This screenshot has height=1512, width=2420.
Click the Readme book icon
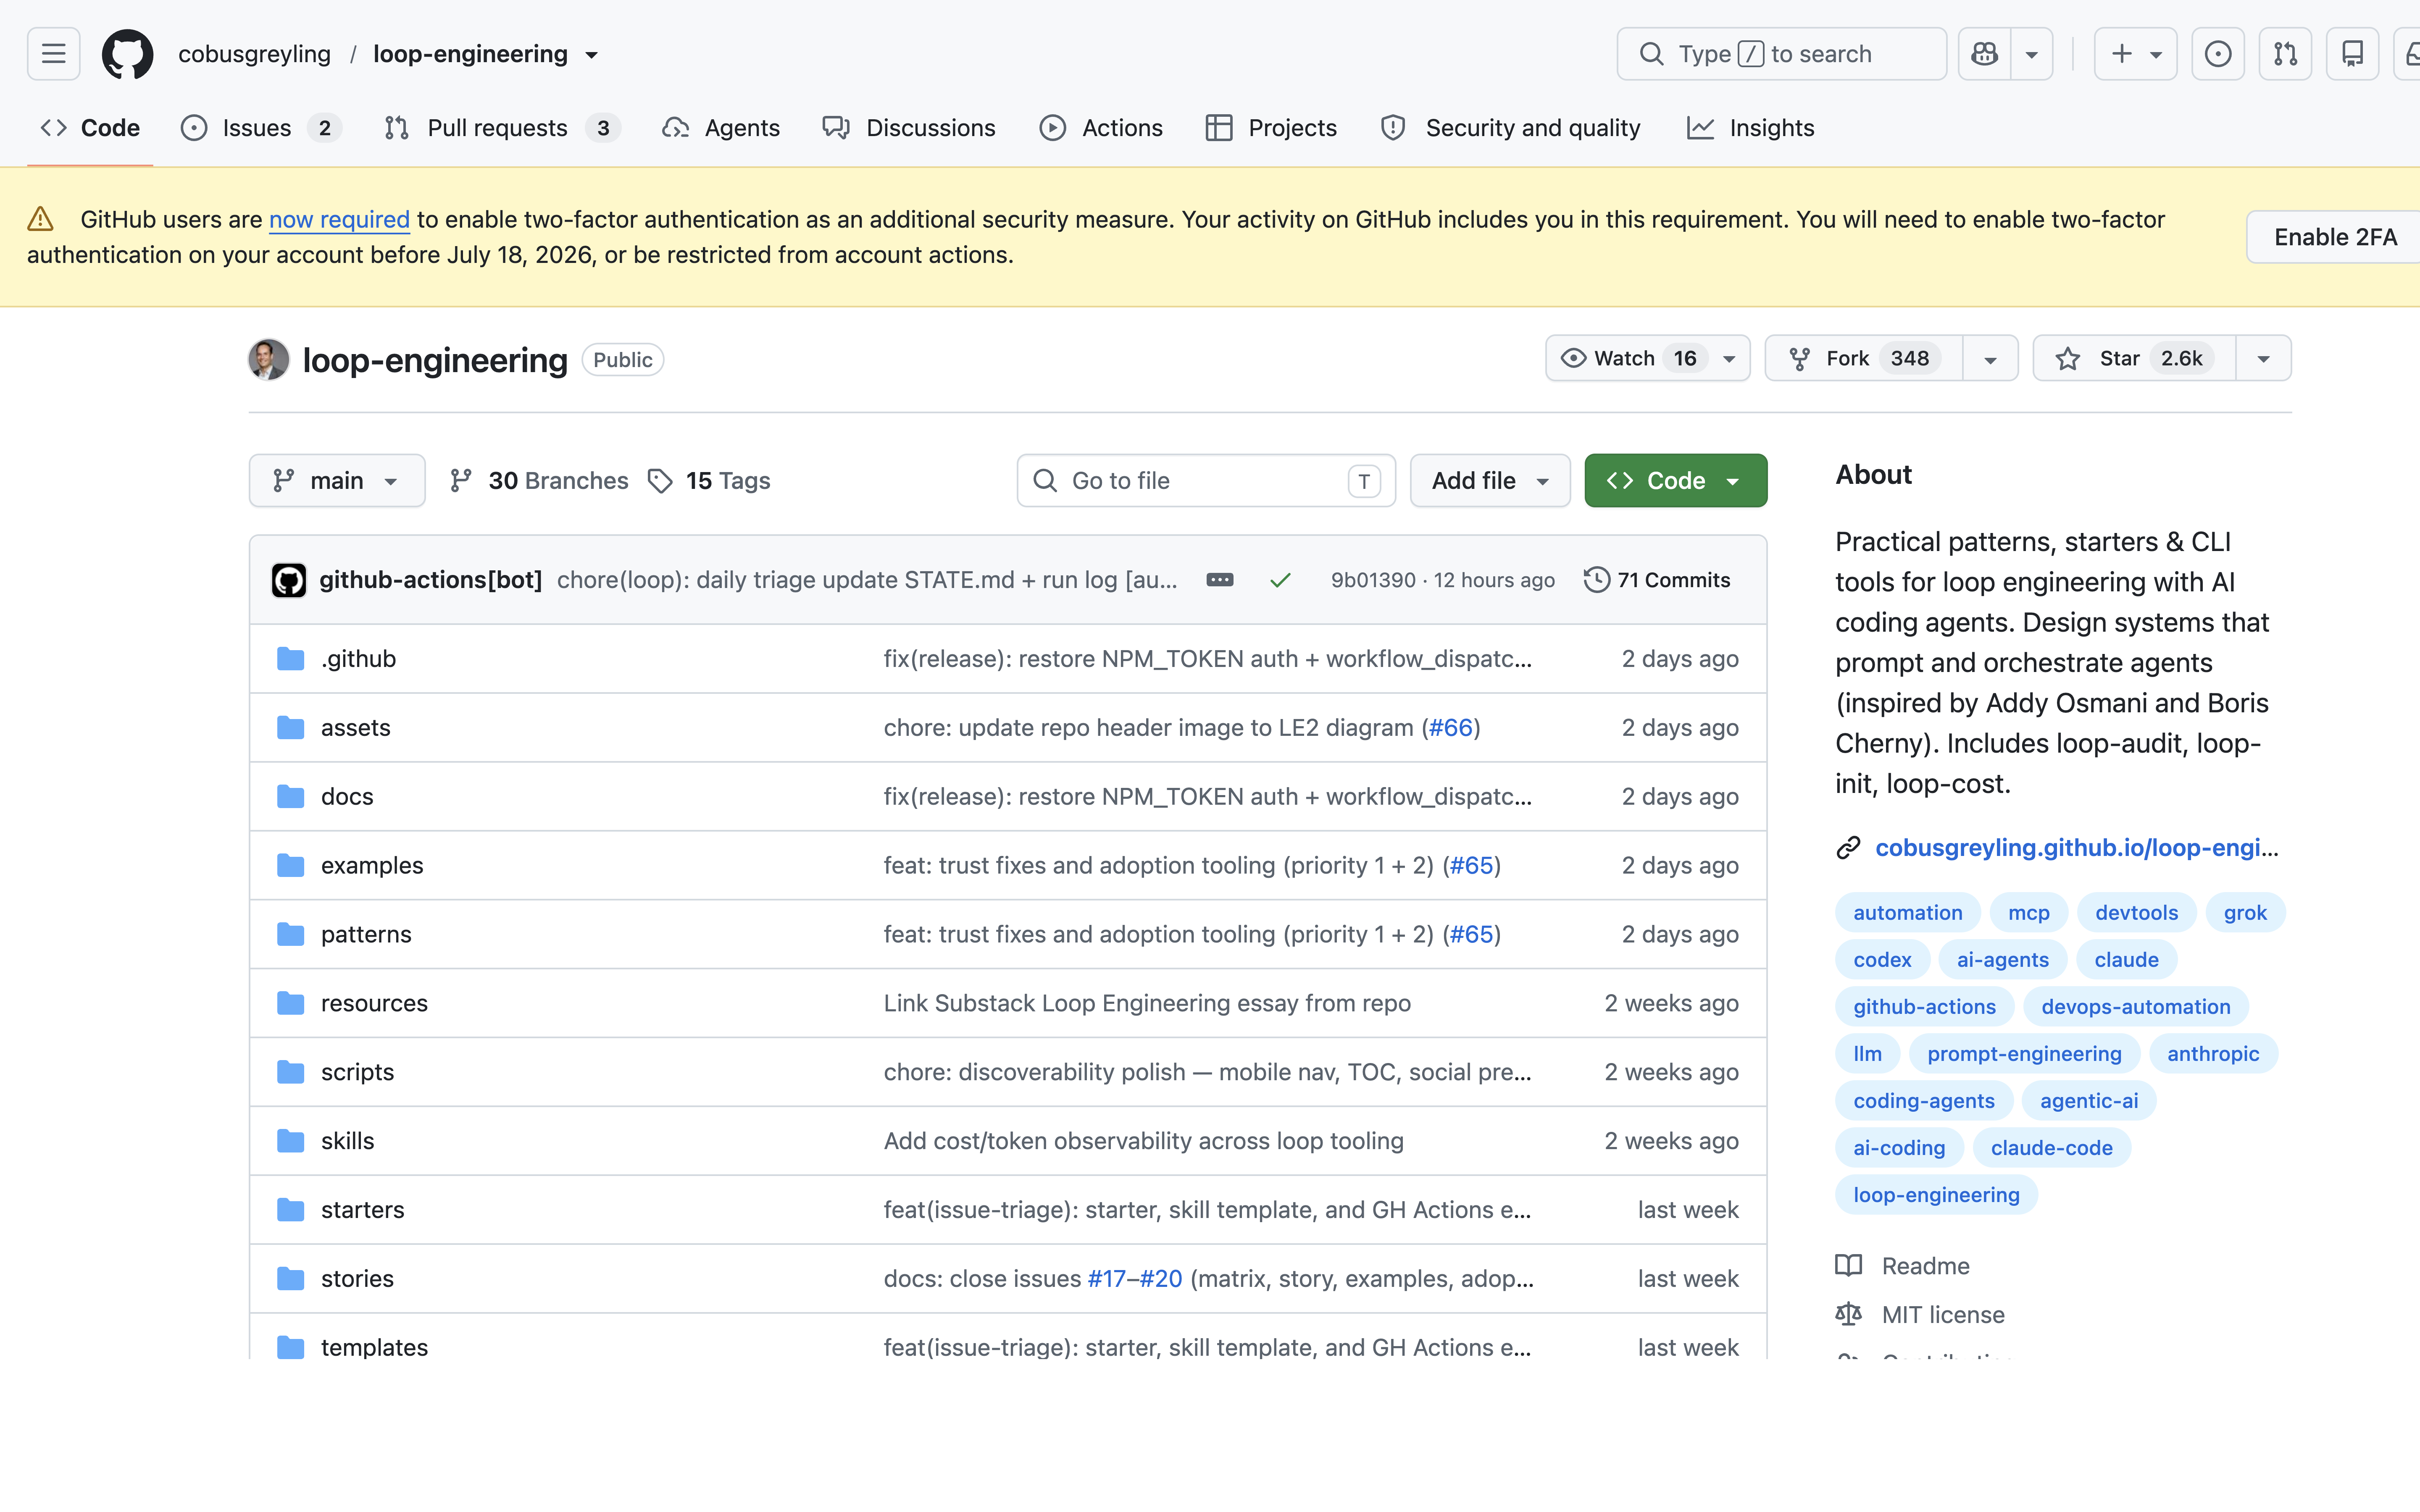1848,1266
